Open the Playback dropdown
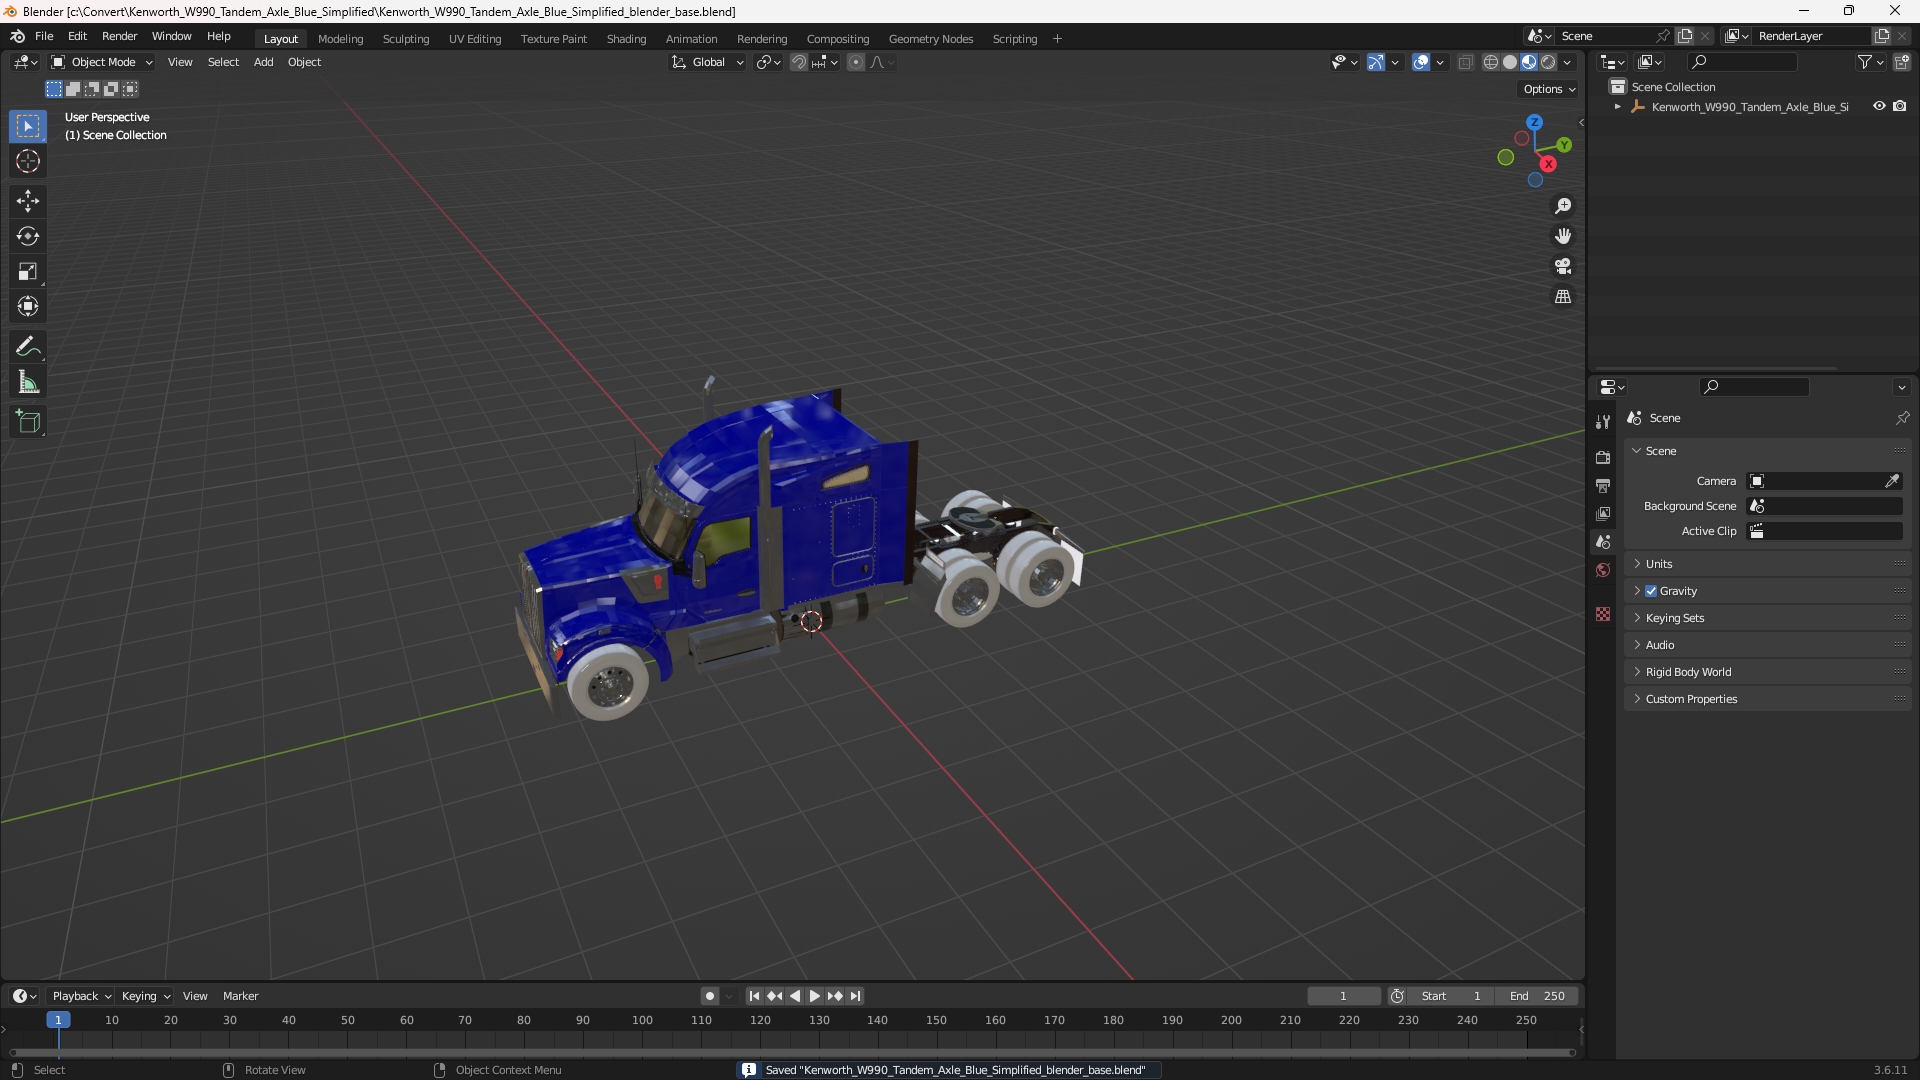1920x1080 pixels. [x=81, y=996]
